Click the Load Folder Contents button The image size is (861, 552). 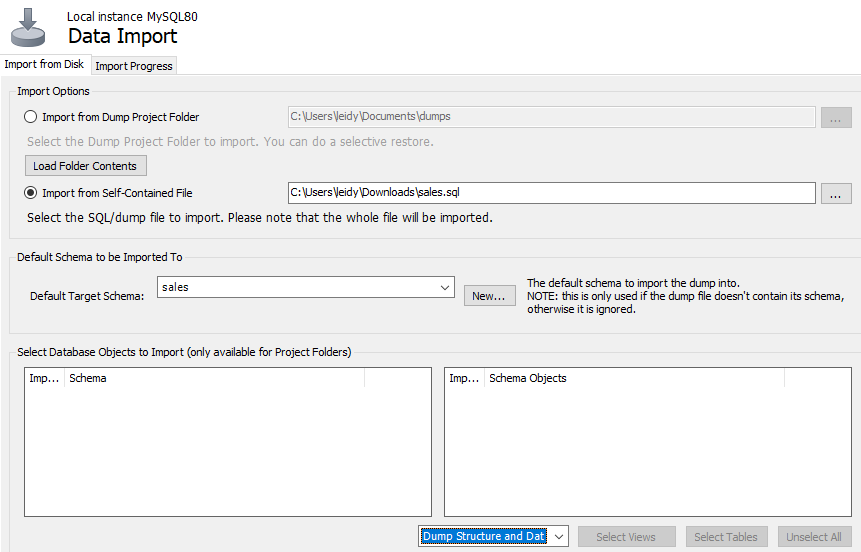point(85,166)
